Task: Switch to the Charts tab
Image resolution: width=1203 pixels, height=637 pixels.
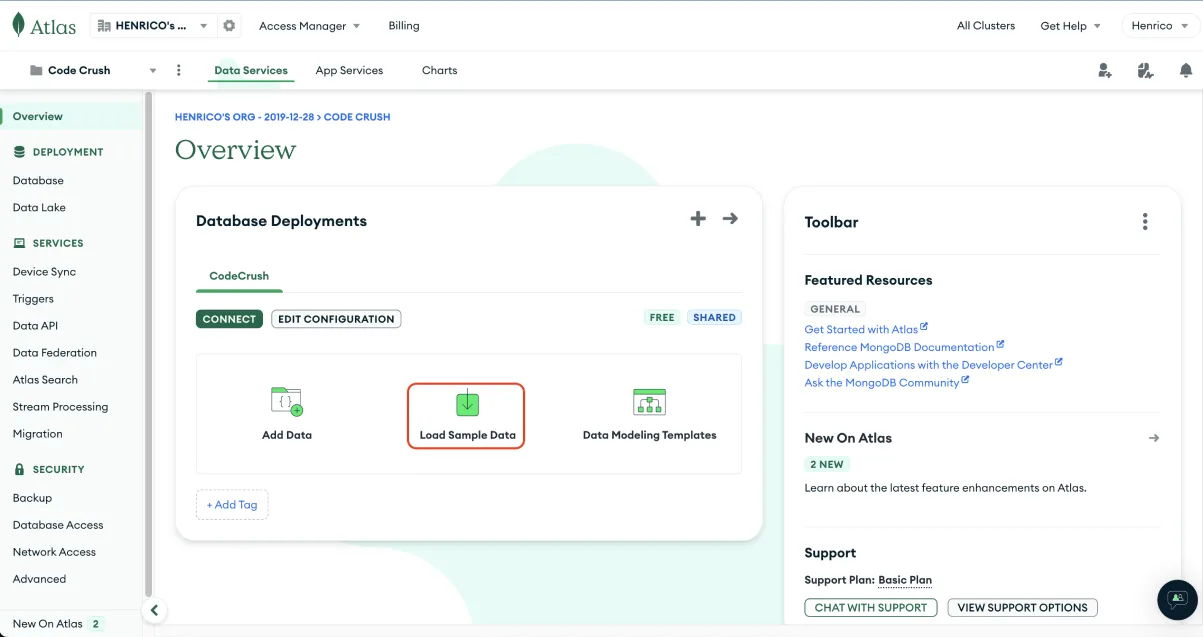Action: click(x=439, y=71)
